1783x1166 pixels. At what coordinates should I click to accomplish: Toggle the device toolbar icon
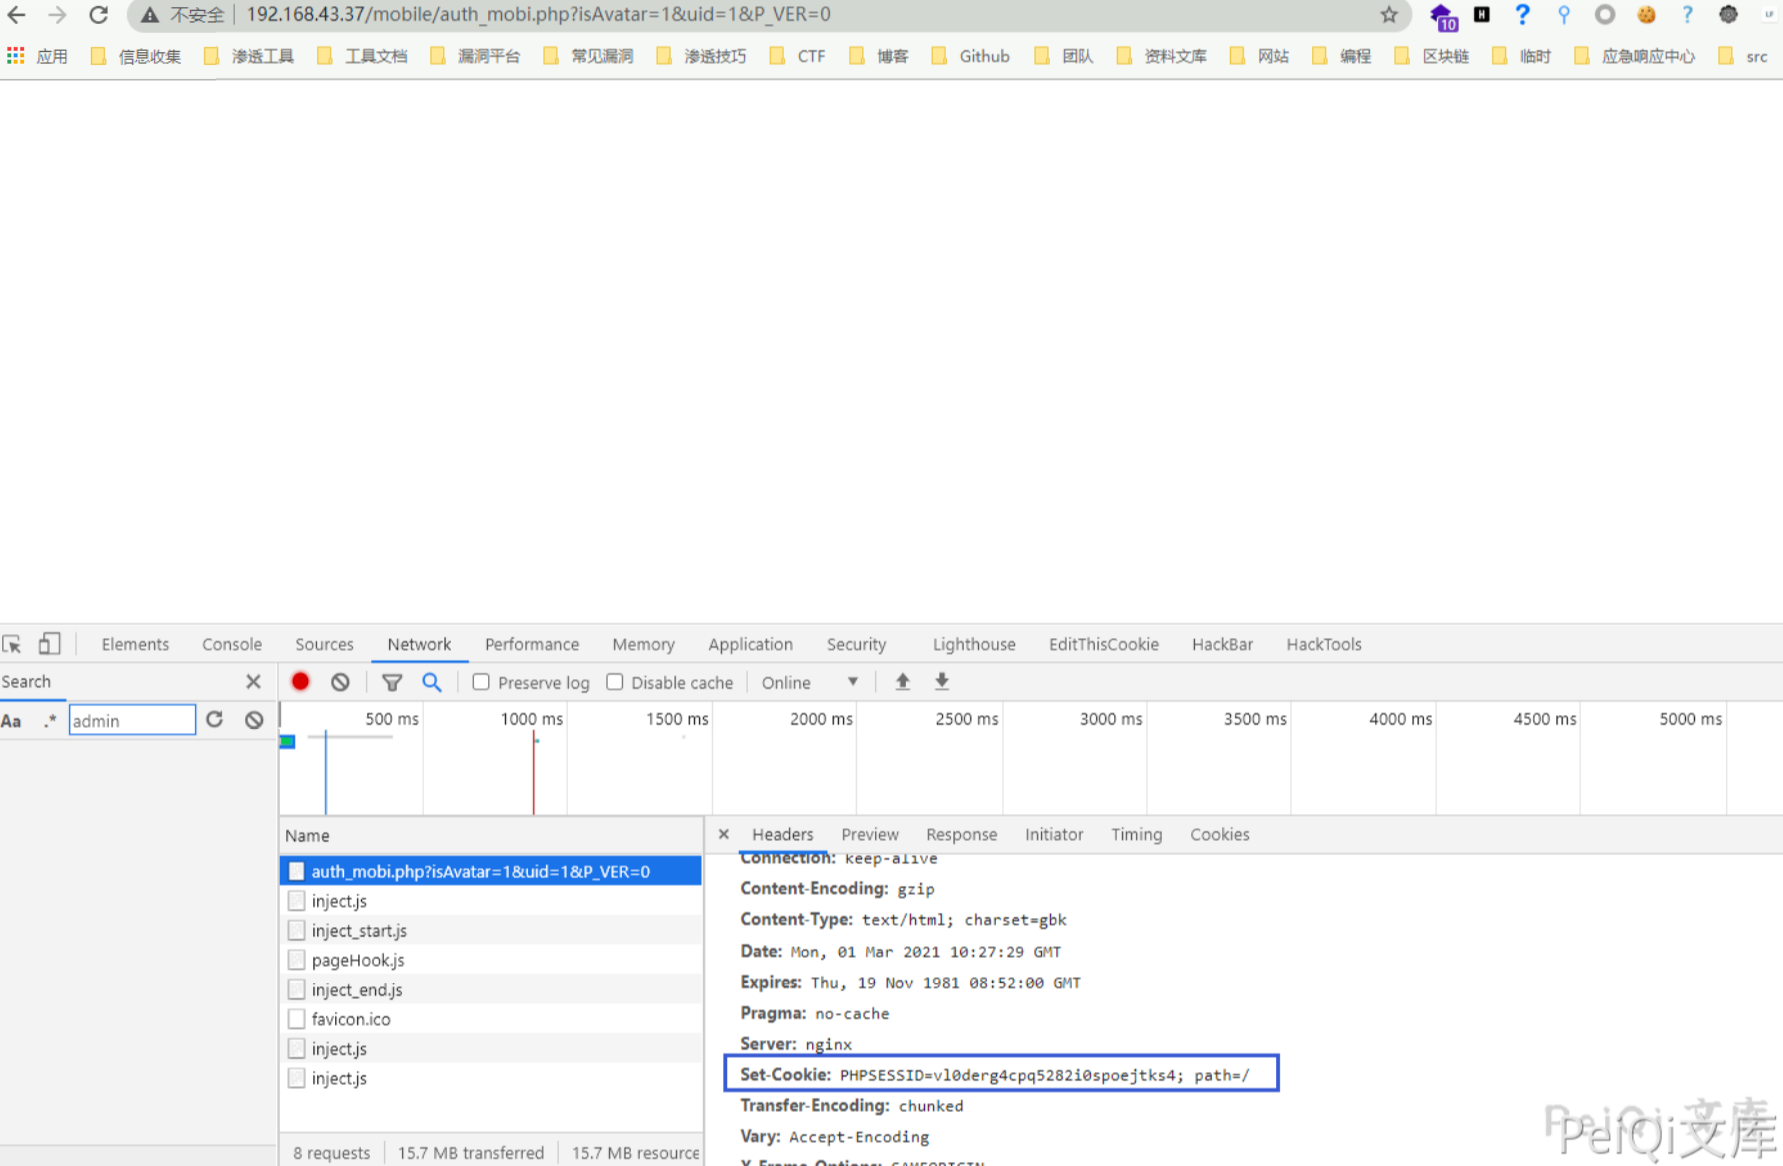(49, 644)
